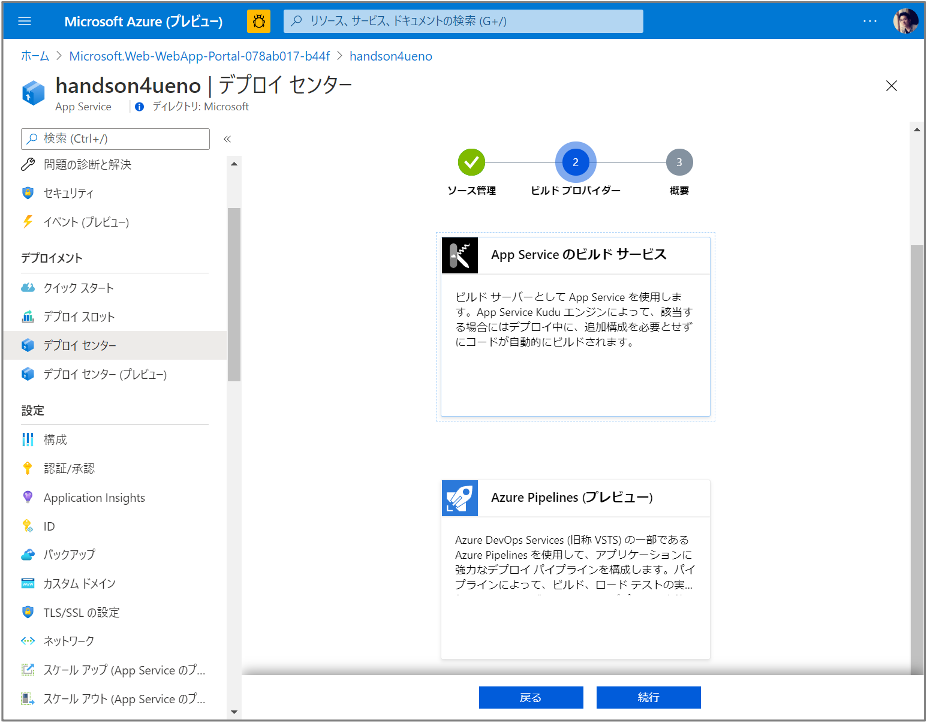This screenshot has height=722, width=927.
Task: Click the cube icon for デプロイ センター (プレビュー)
Action: pos(28,374)
